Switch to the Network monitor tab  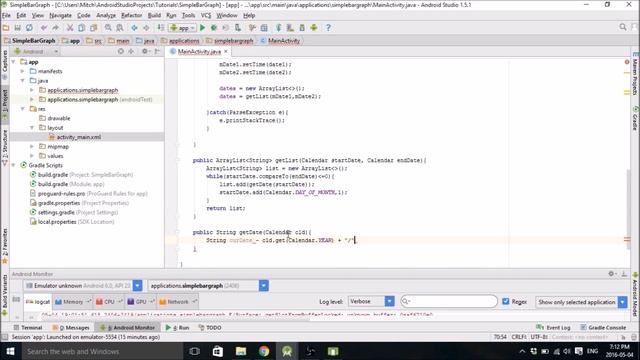click(x=178, y=302)
